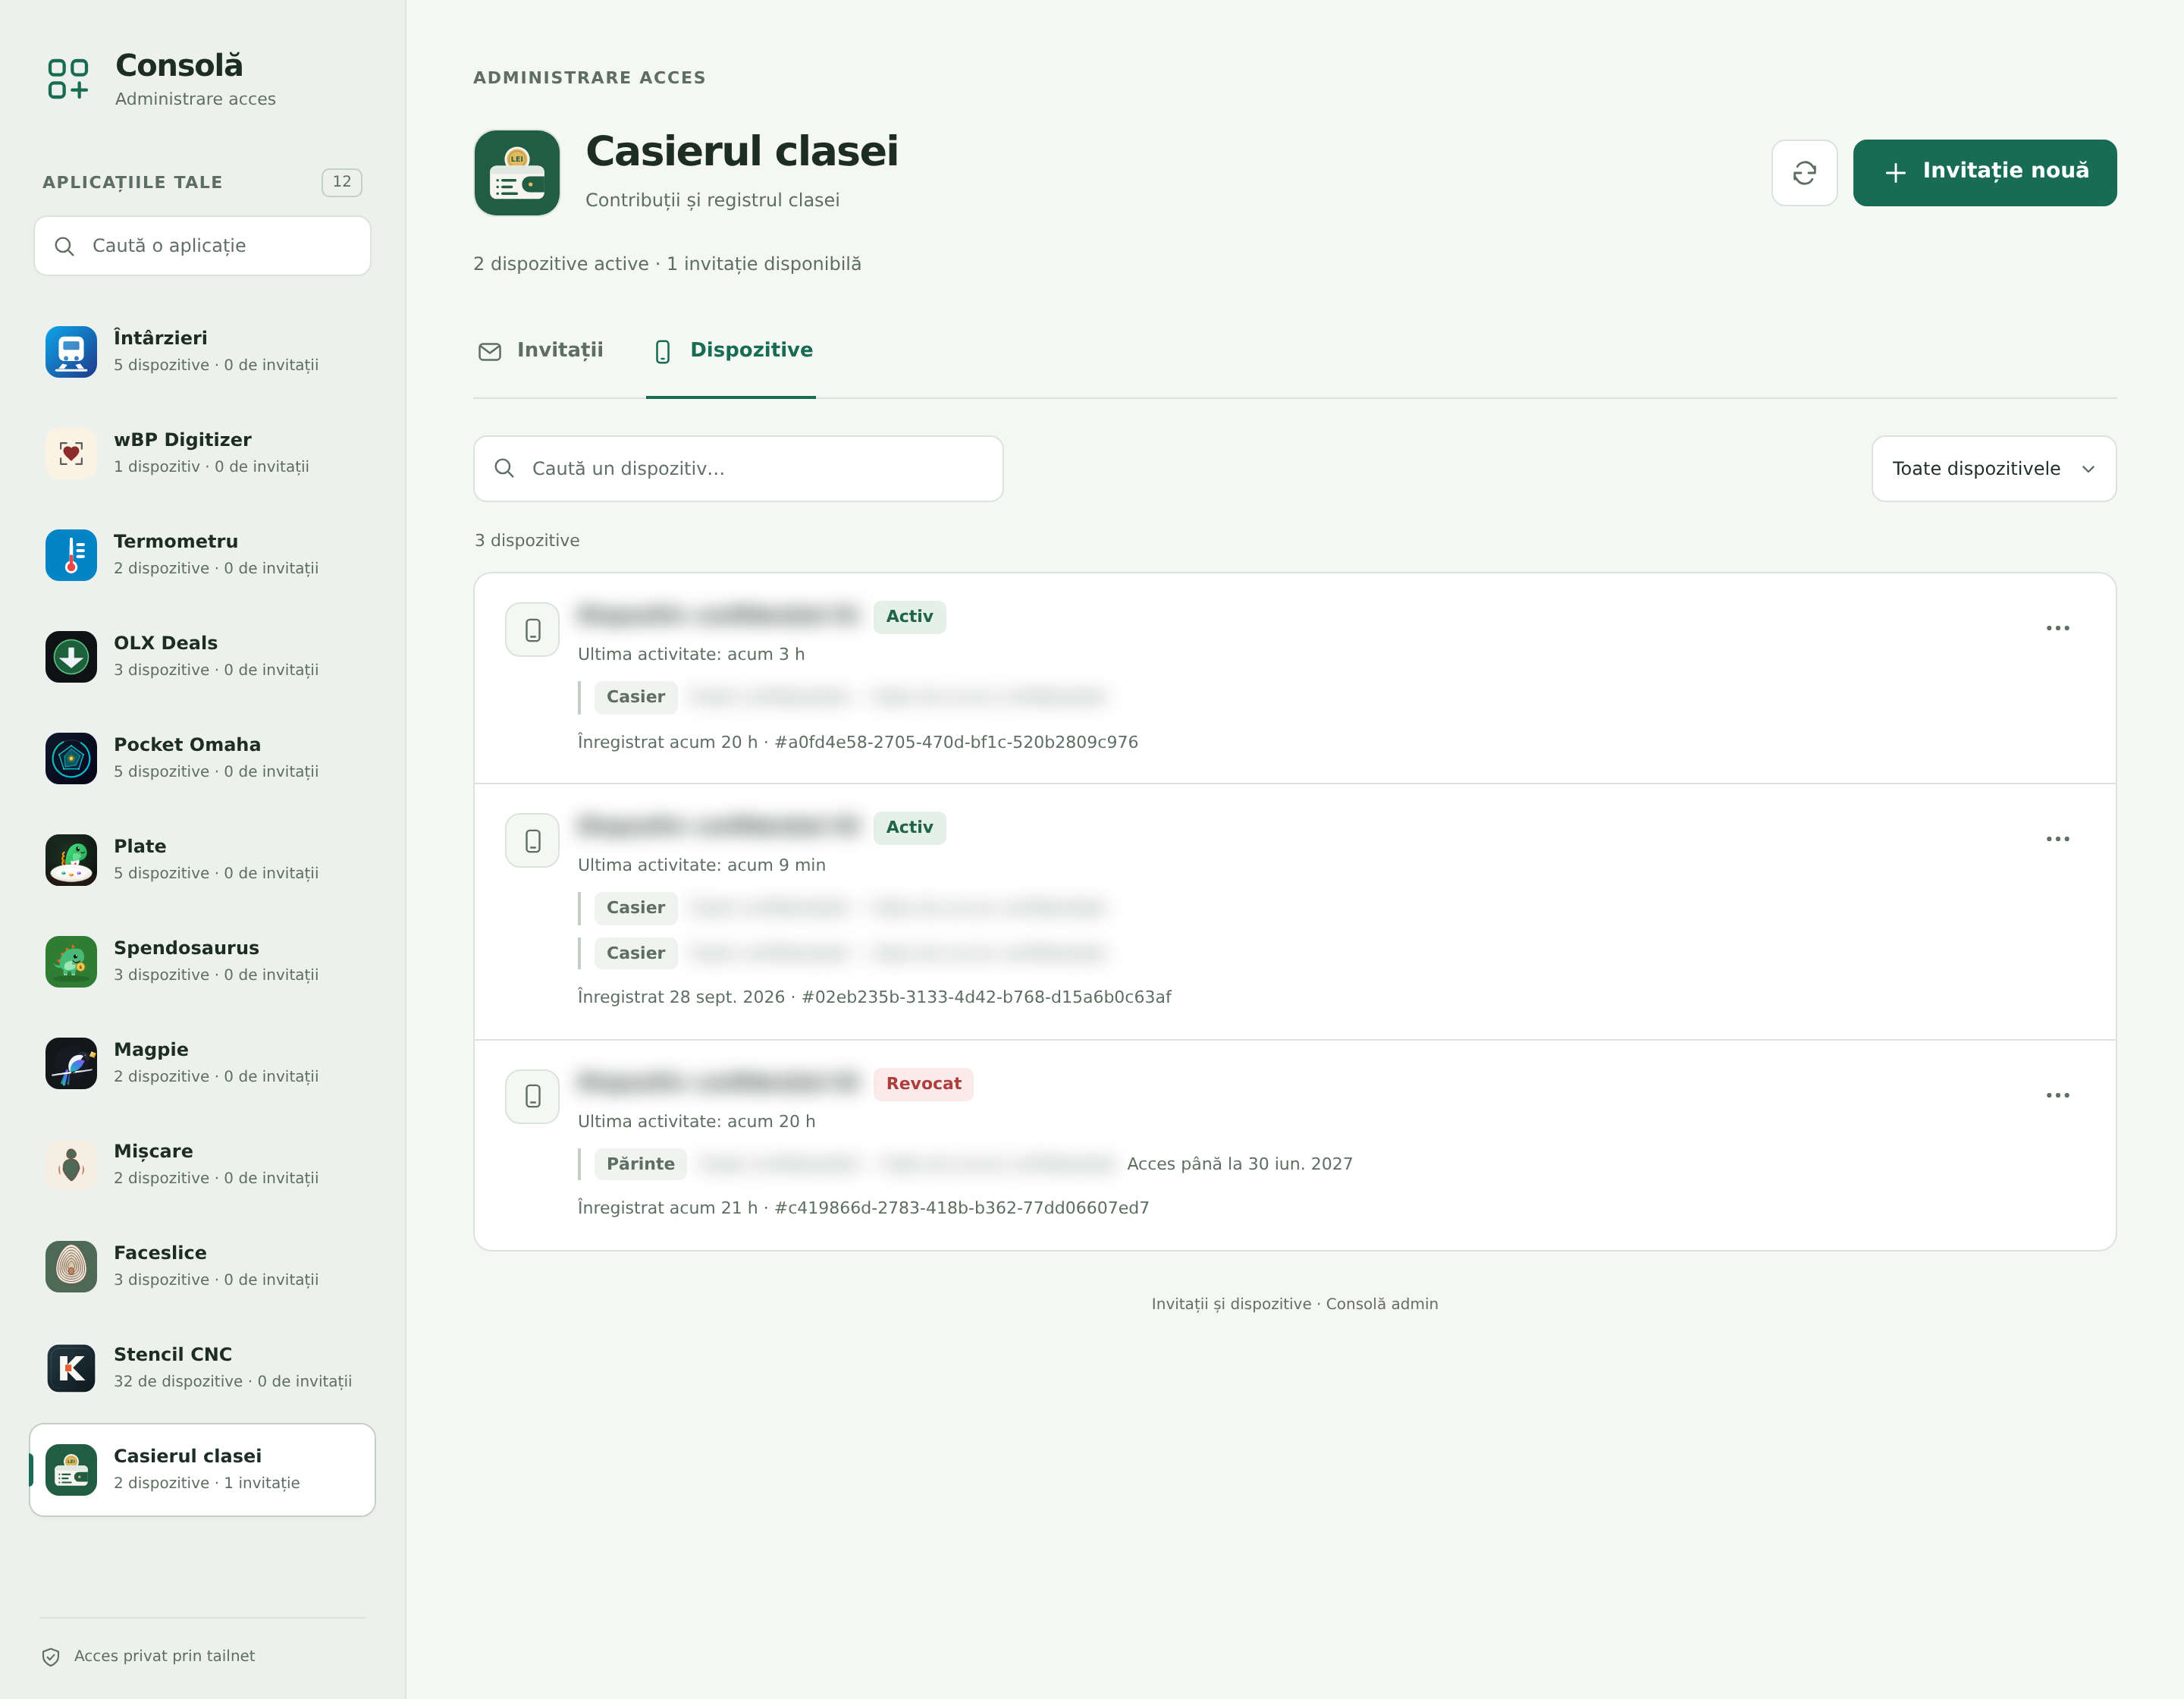Click the Revocat status badge
Image resolution: width=2184 pixels, height=1699 pixels.
(x=923, y=1084)
